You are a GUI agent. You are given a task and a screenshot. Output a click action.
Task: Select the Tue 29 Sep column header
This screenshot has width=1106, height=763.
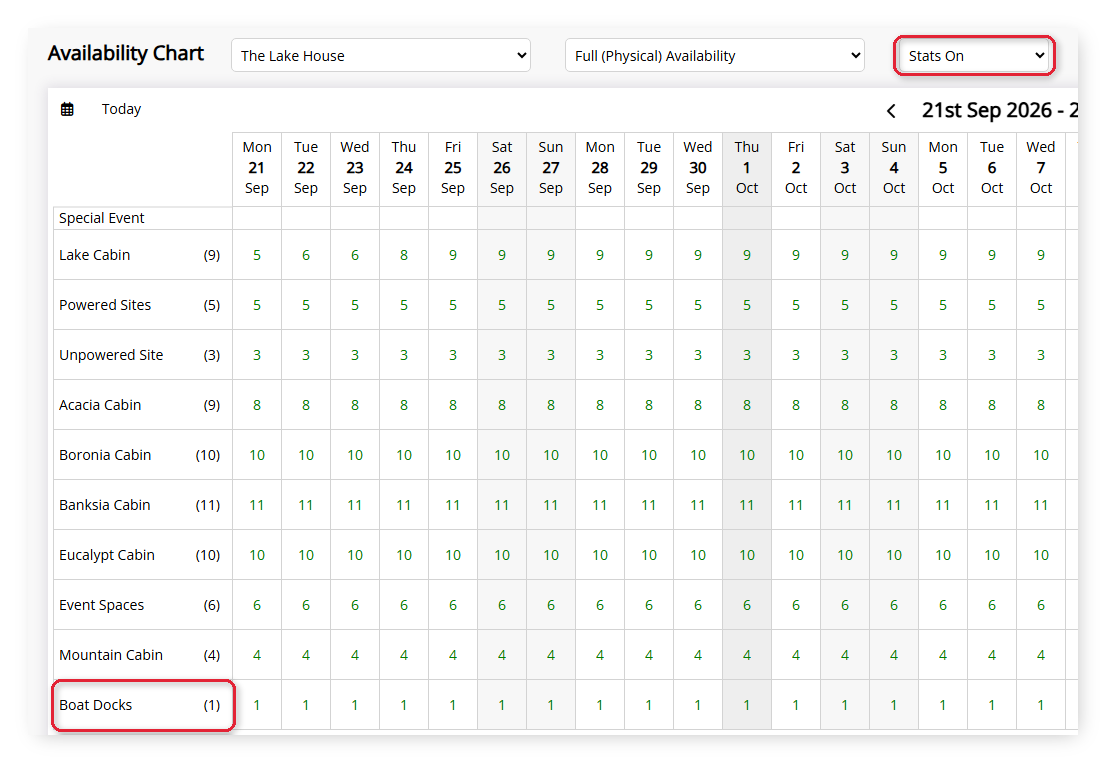pyautogui.click(x=649, y=168)
